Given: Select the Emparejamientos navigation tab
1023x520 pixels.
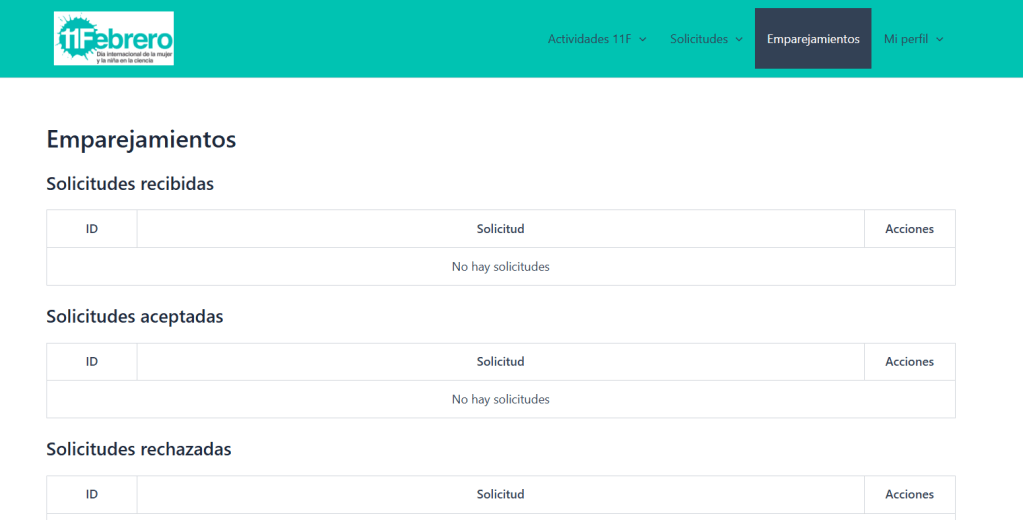Looking at the screenshot, I should [812, 39].
